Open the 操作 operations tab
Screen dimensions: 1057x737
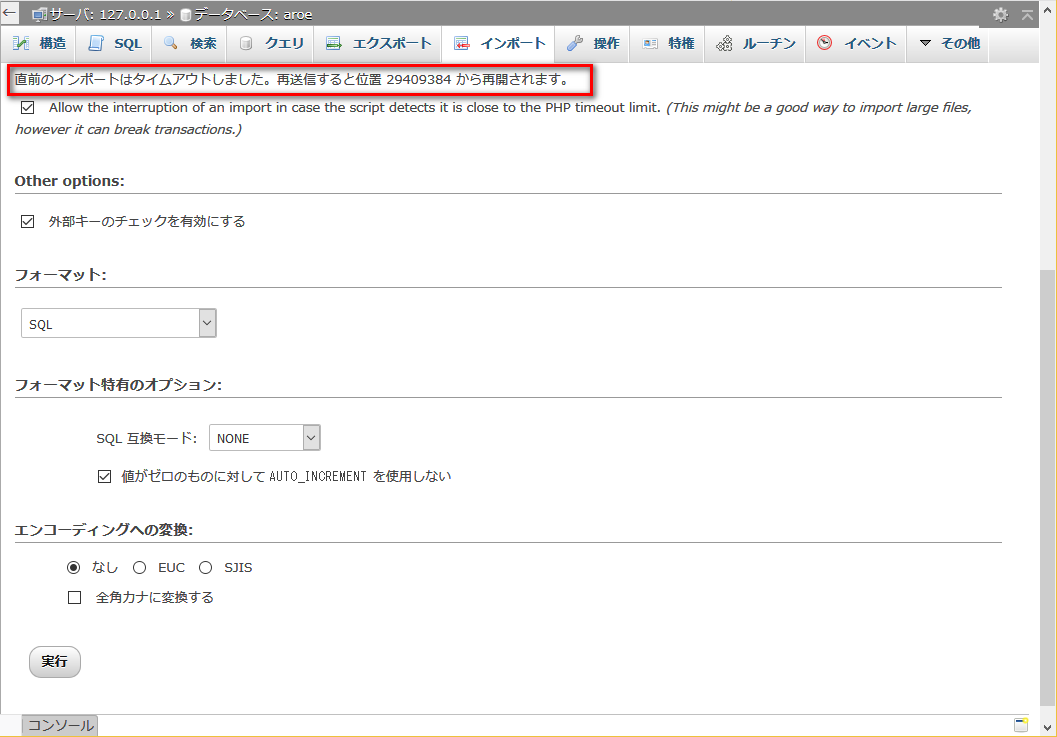pyautogui.click(x=593, y=44)
